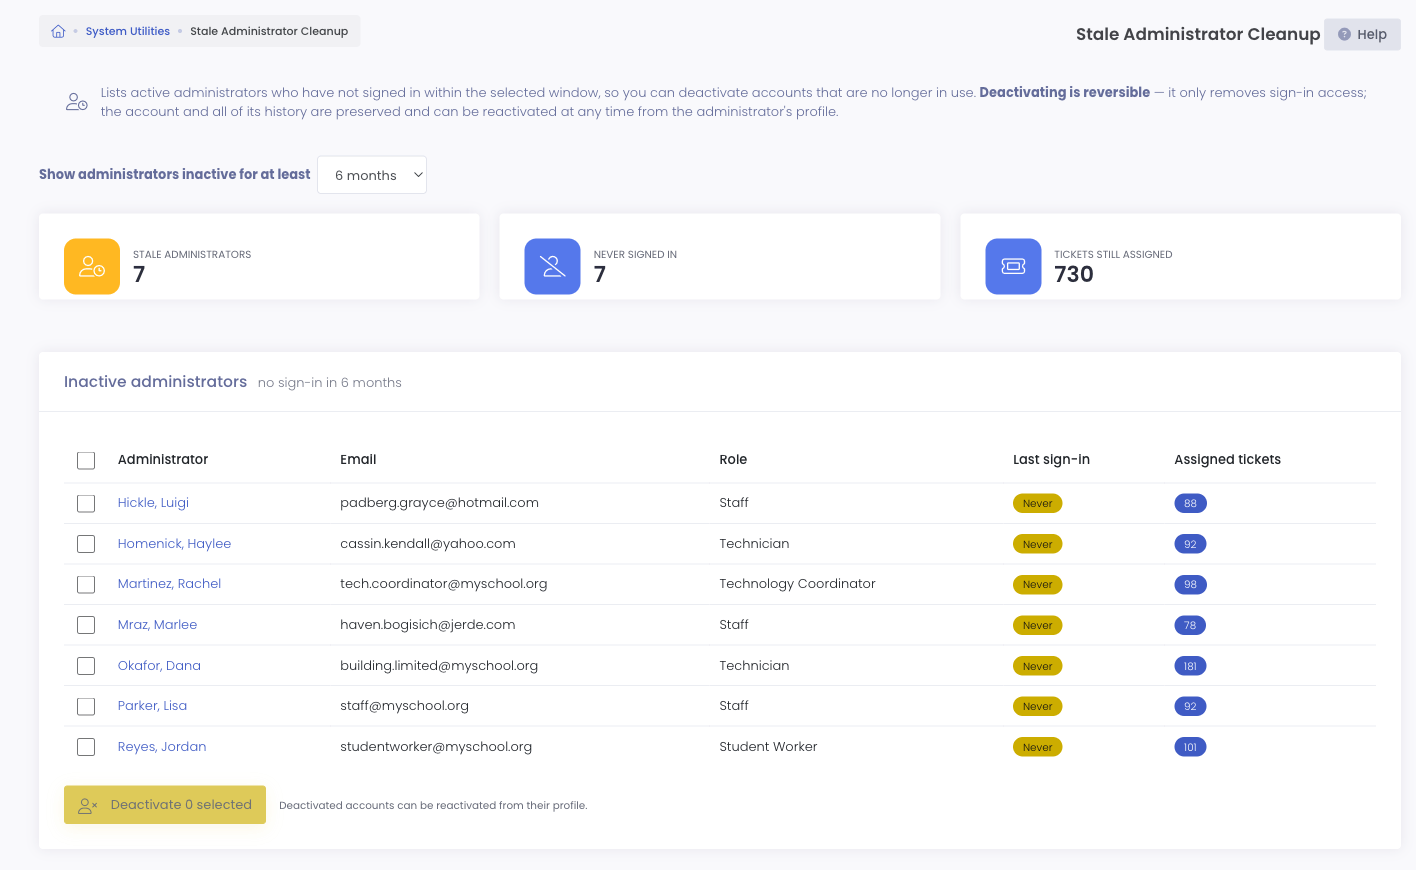Select email tech.coordinator@myschool.org
This screenshot has width=1416, height=870.
coord(444,584)
